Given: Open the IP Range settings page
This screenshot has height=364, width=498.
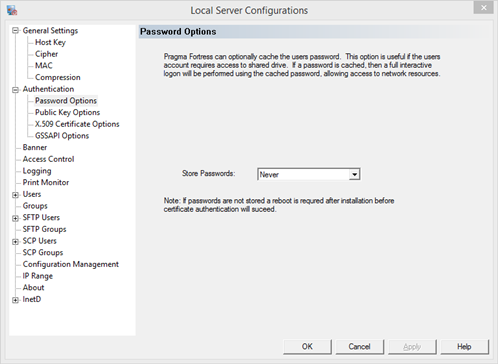Looking at the screenshot, I should point(37,276).
